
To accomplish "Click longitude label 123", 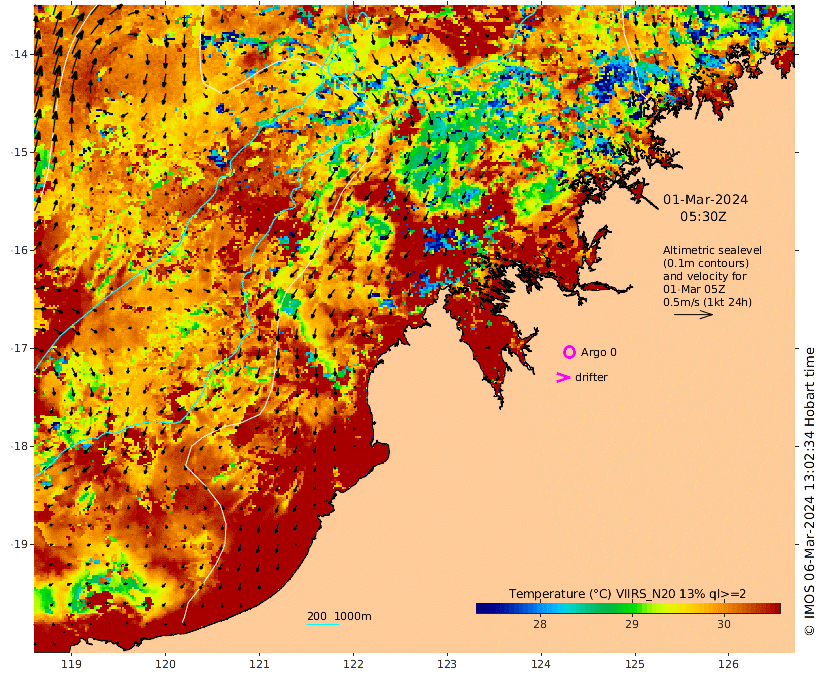I will click(x=447, y=664).
